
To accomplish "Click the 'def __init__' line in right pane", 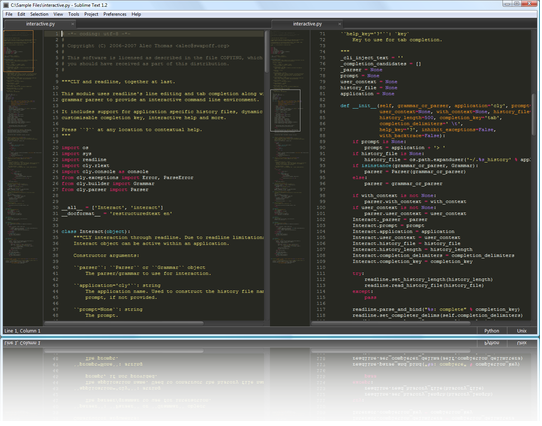I will point(436,106).
